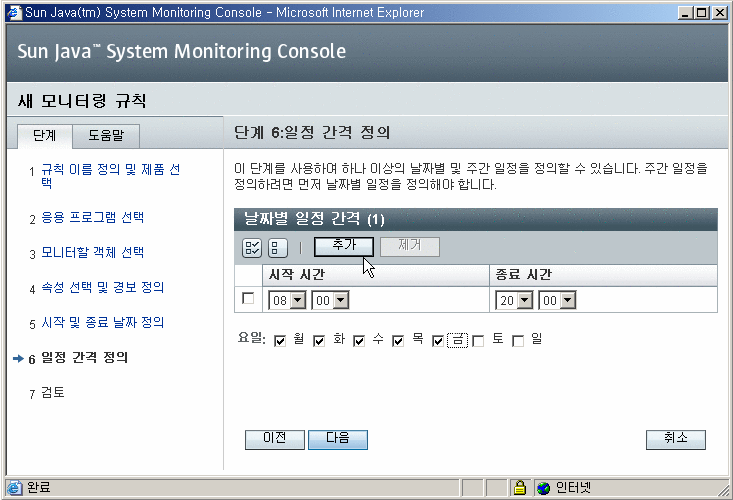This screenshot has width=733, height=500.
Task: Click the 새 모니터링 규칙 heading
Action: 82,100
